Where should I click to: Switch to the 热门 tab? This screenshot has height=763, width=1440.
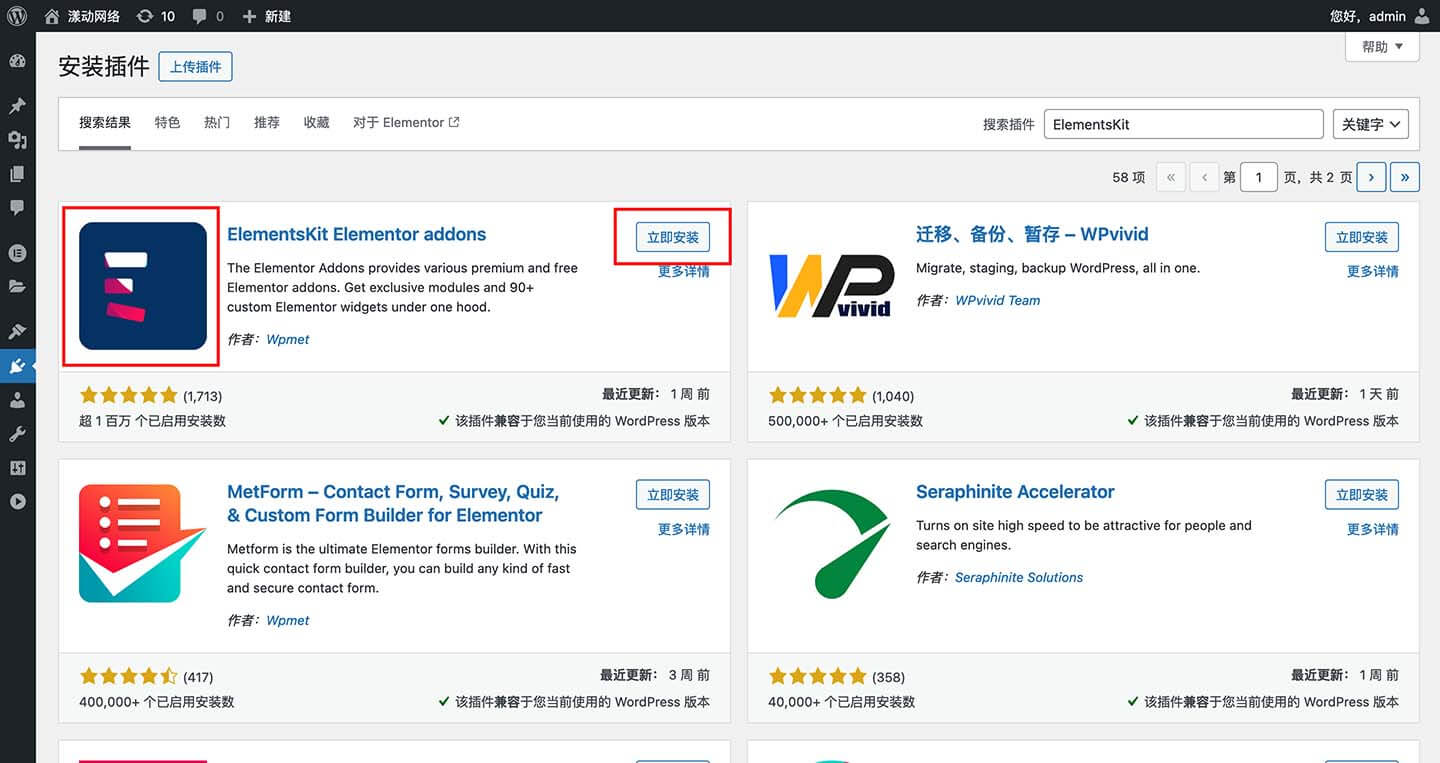pyautogui.click(x=217, y=123)
